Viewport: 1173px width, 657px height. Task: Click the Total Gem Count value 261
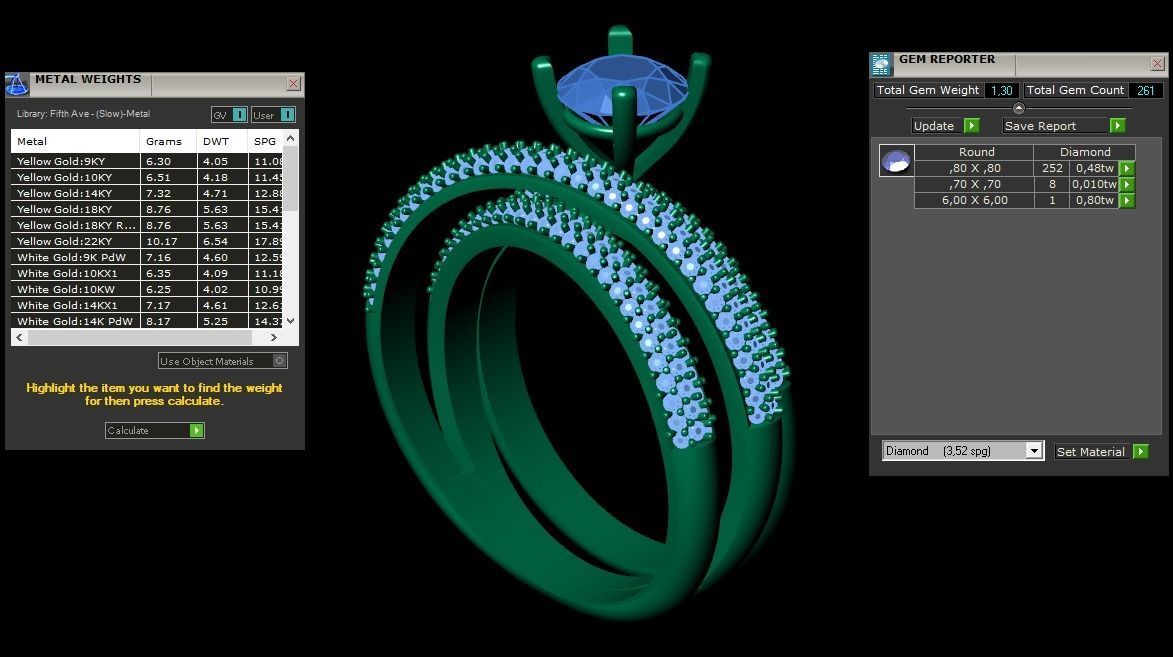(x=1145, y=90)
